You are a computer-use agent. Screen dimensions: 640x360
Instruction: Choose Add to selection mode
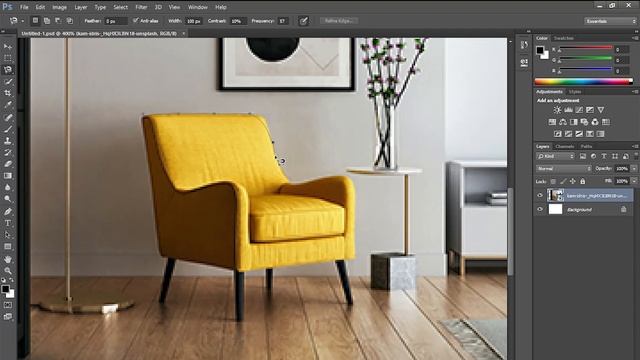point(47,20)
